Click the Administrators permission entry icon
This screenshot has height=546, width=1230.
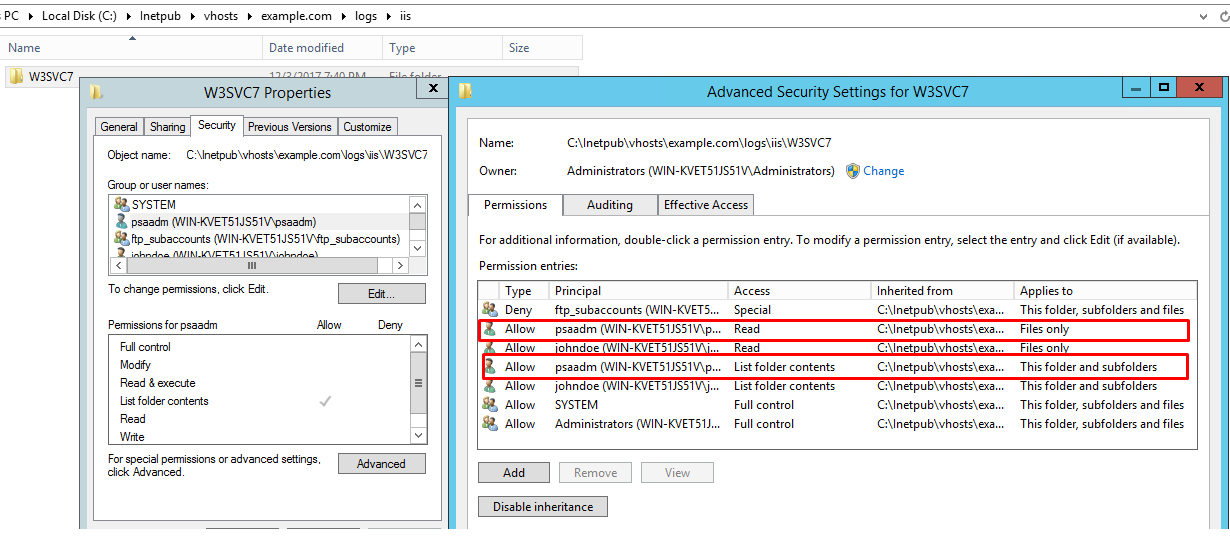coord(489,424)
